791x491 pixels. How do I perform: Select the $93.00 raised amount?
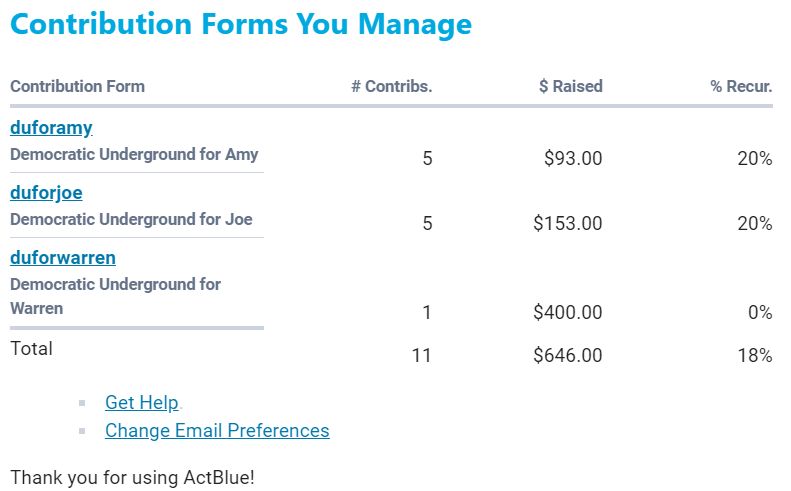click(x=573, y=158)
